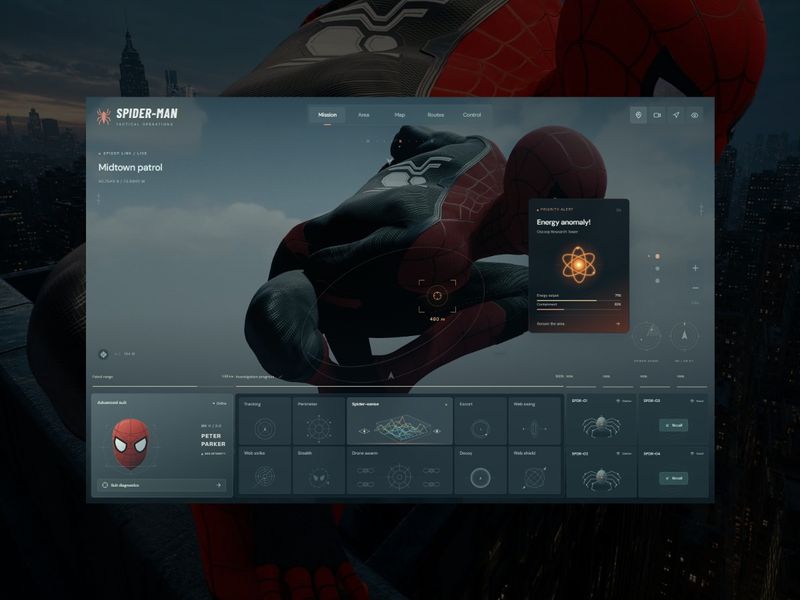Screen dimensions: 800x600
Task: Open Suit diagnostics
Action: [161, 485]
